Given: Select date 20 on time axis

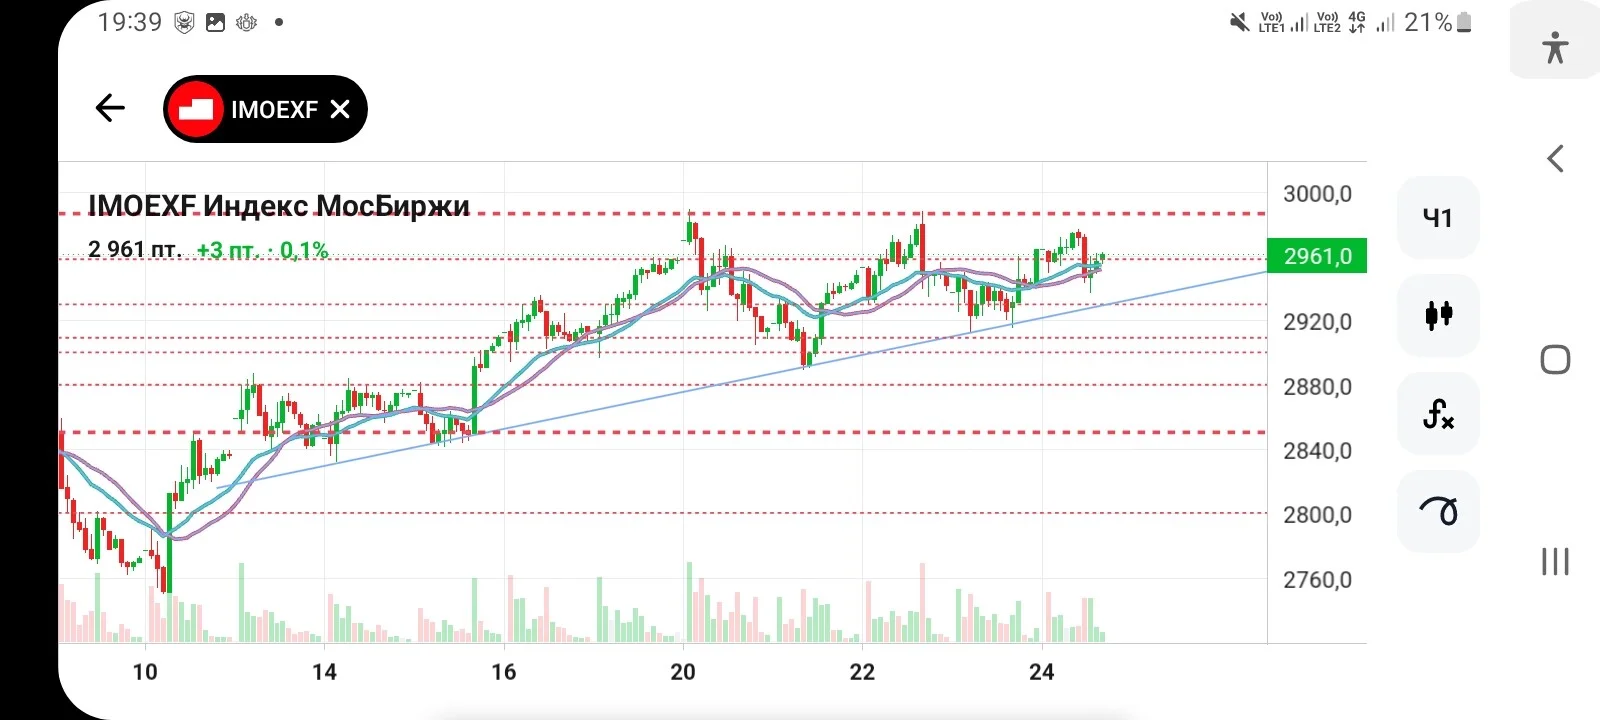Looking at the screenshot, I should tap(683, 672).
